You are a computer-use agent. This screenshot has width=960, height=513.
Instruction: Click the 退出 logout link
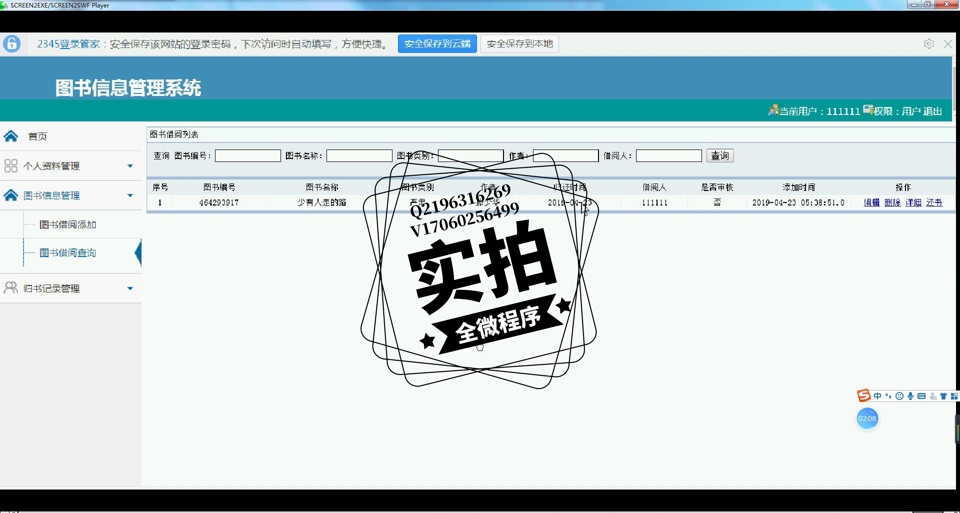point(932,111)
